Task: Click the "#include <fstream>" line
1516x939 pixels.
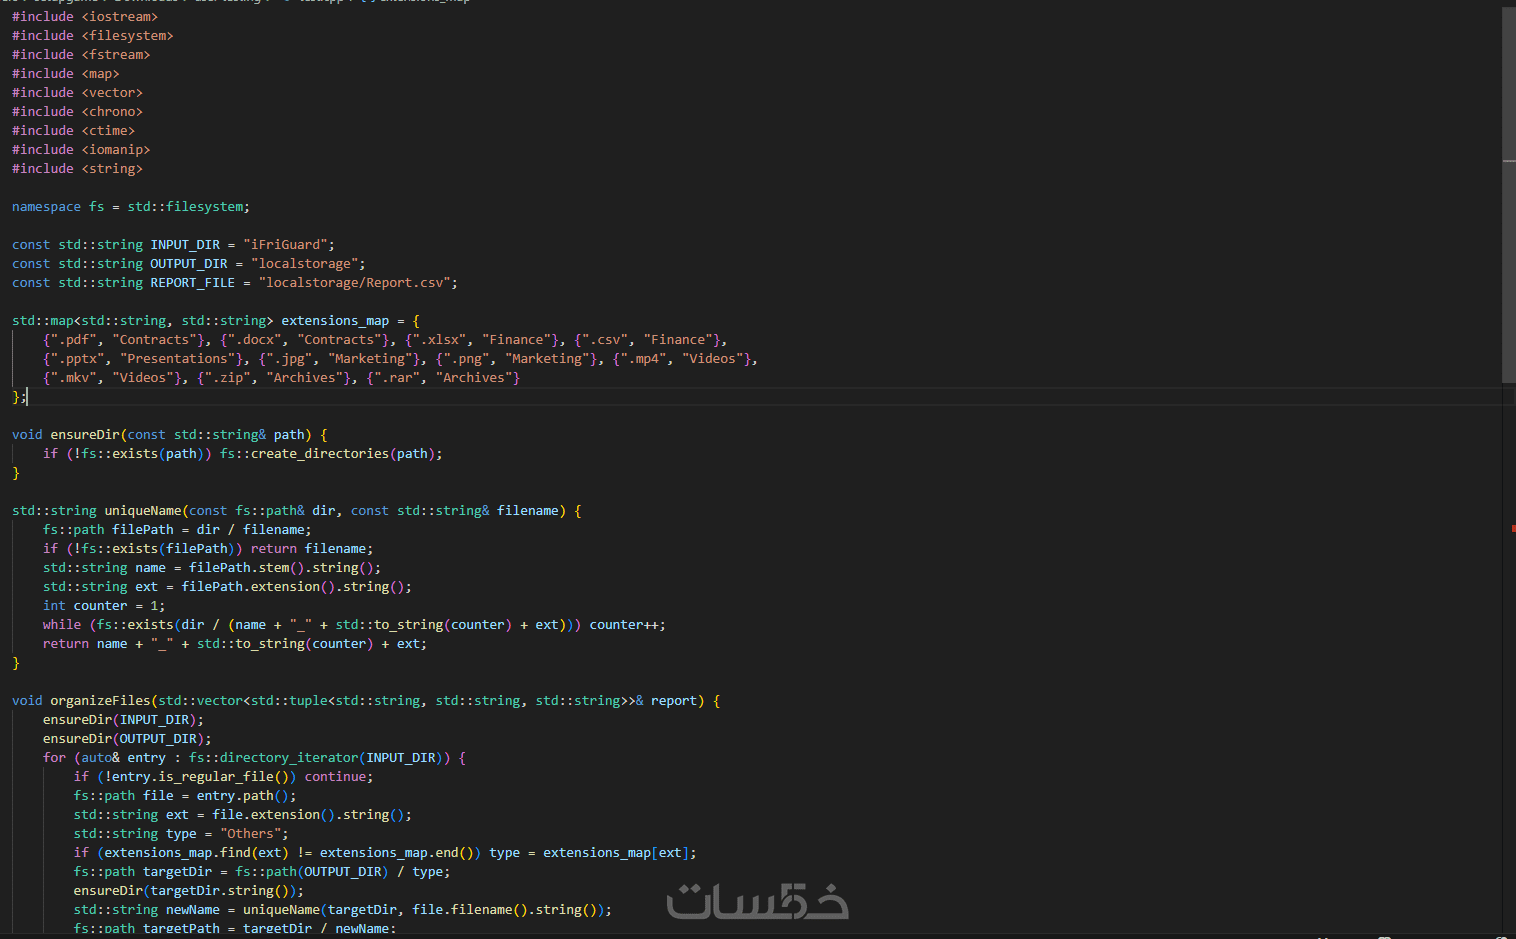Action: (x=81, y=55)
